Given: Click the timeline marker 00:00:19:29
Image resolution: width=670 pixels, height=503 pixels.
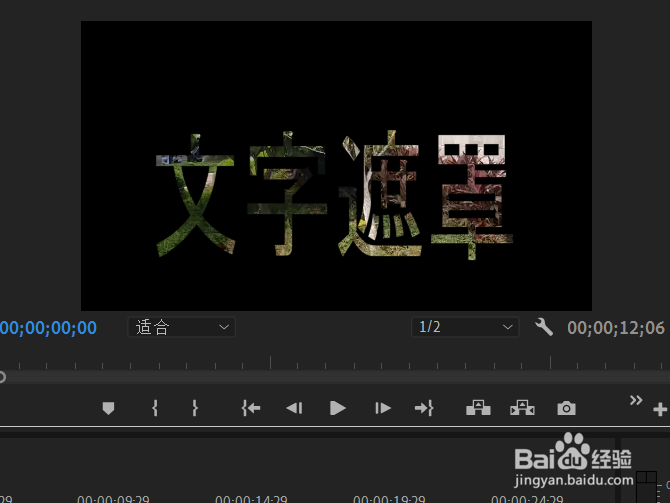Looking at the screenshot, I should 389,499.
